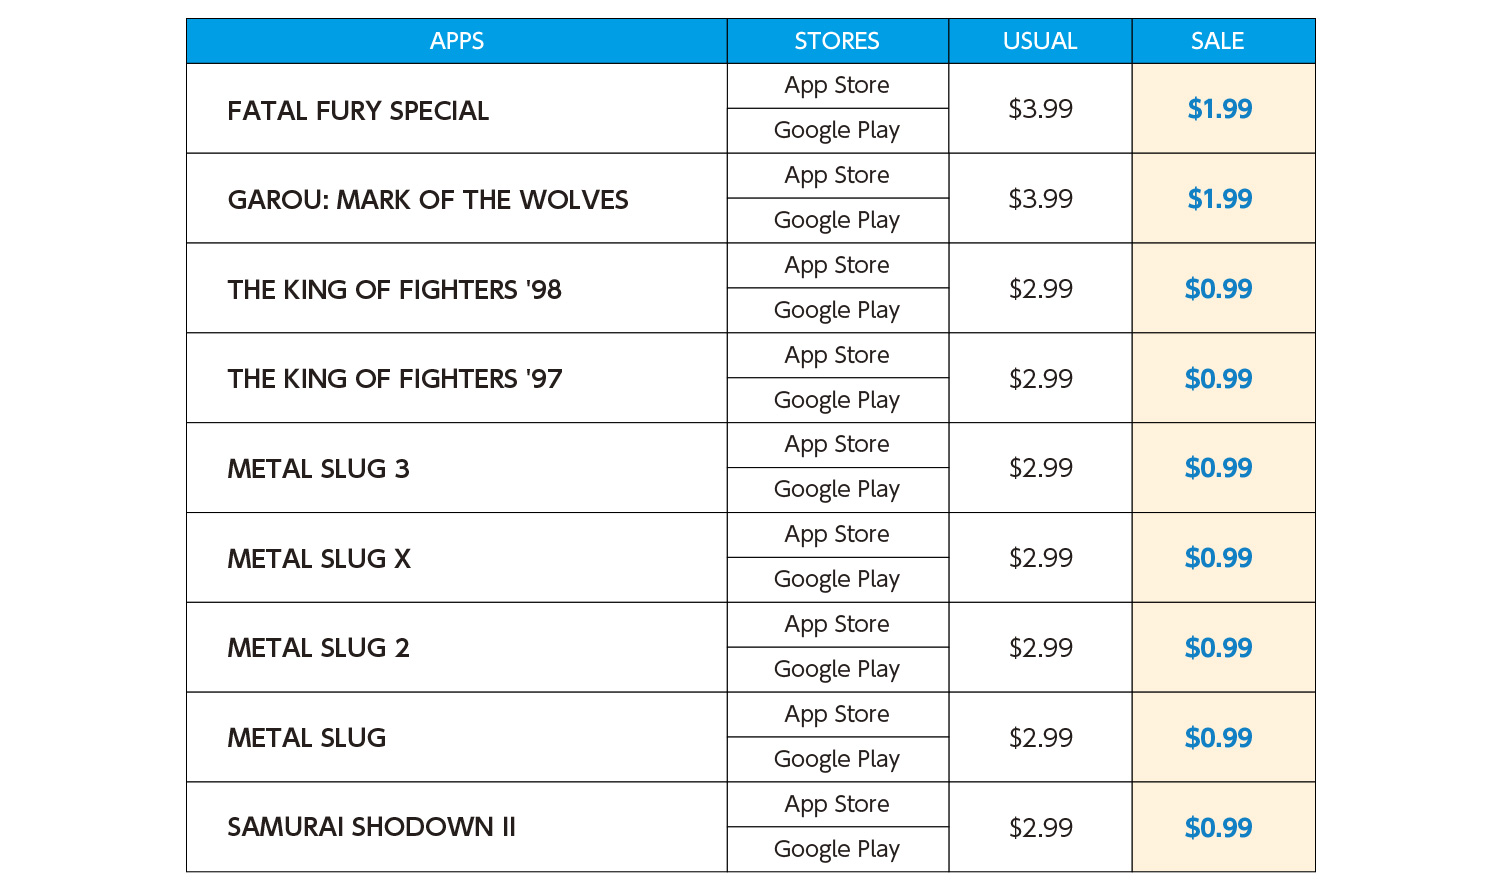Click the APPS column header
The height and width of the screenshot is (893, 1500).
coord(457,41)
